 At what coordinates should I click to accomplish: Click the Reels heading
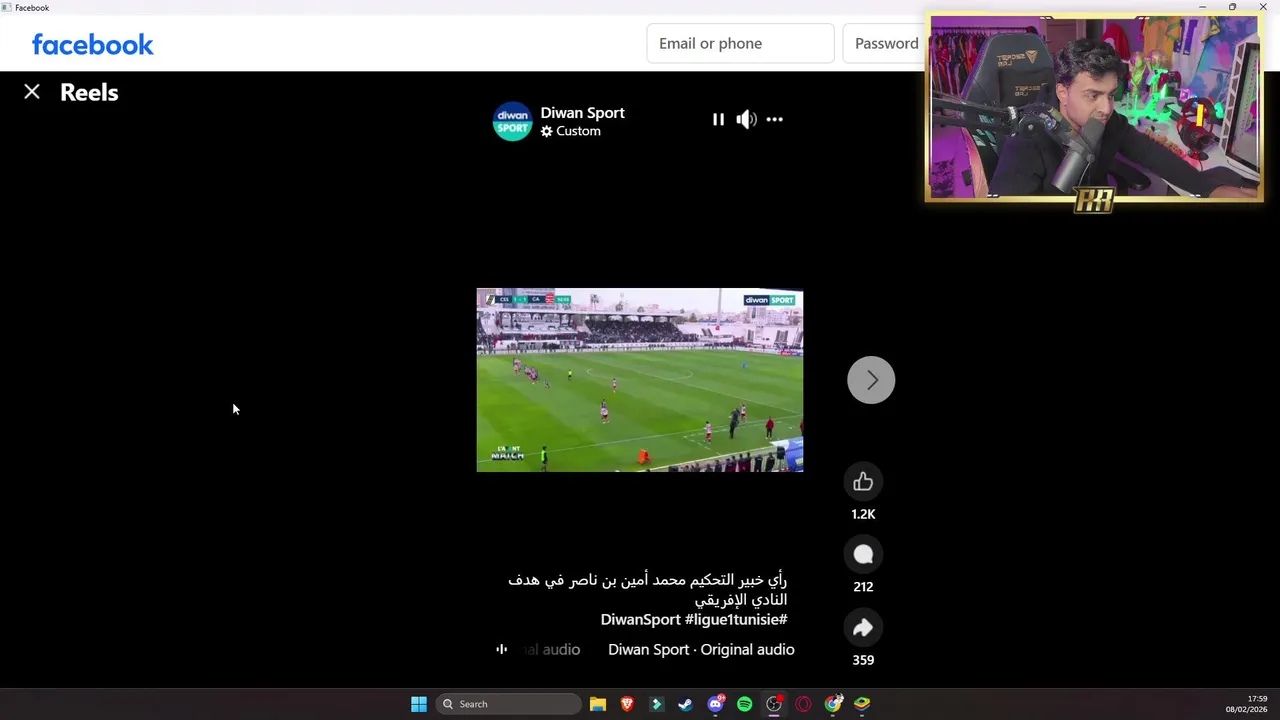(89, 92)
